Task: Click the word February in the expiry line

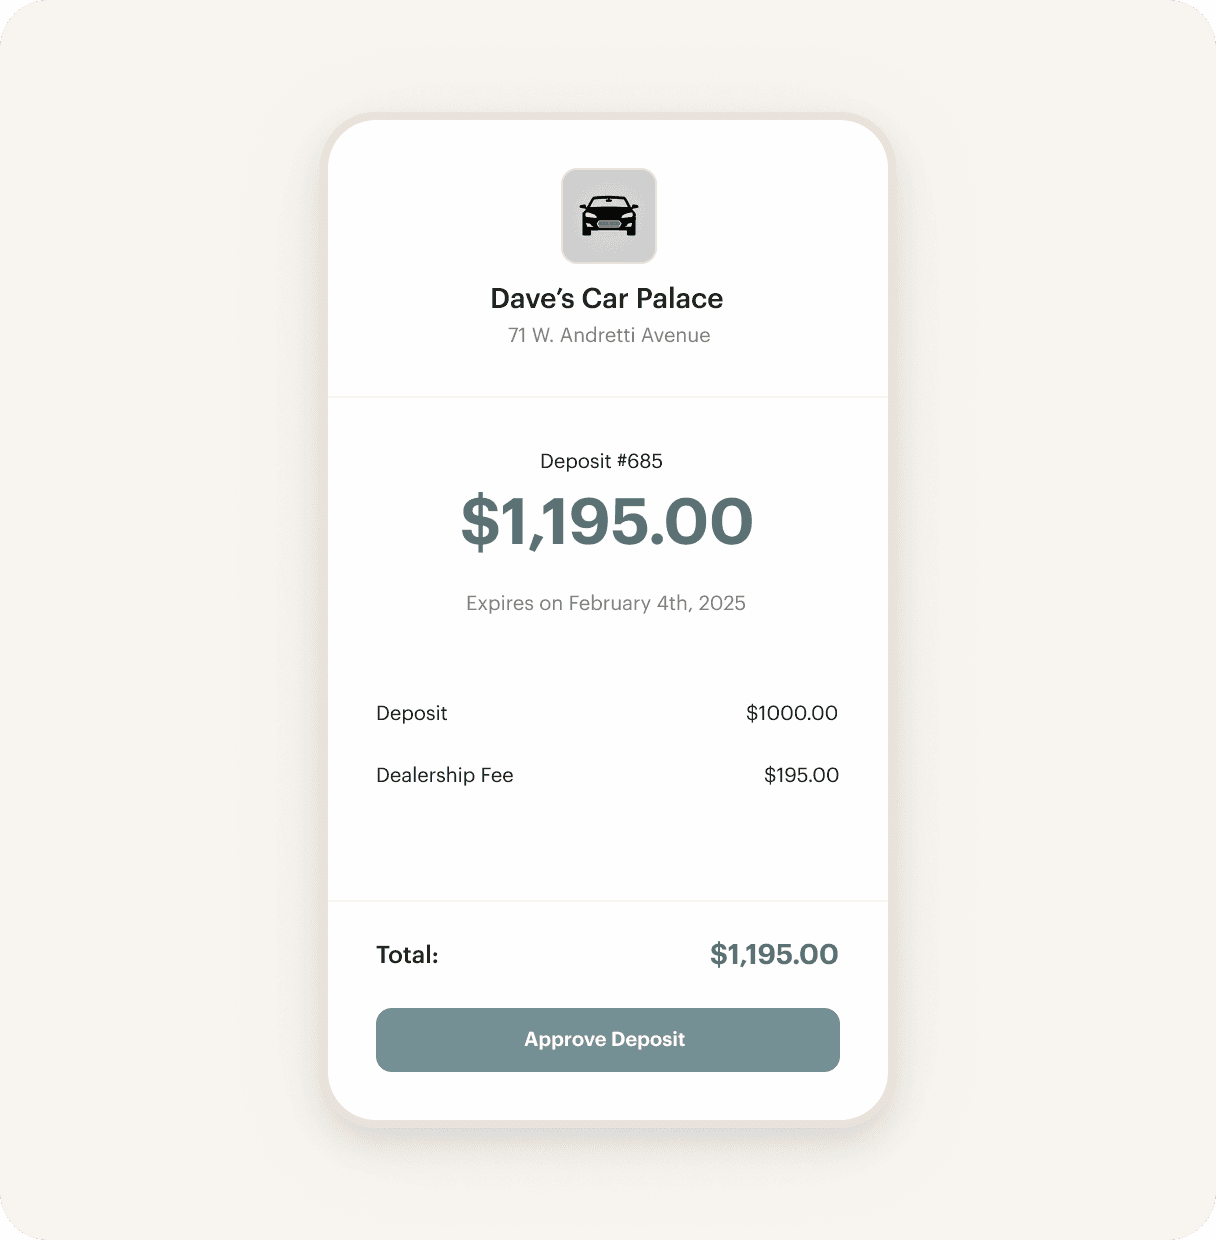Action: pos(610,603)
